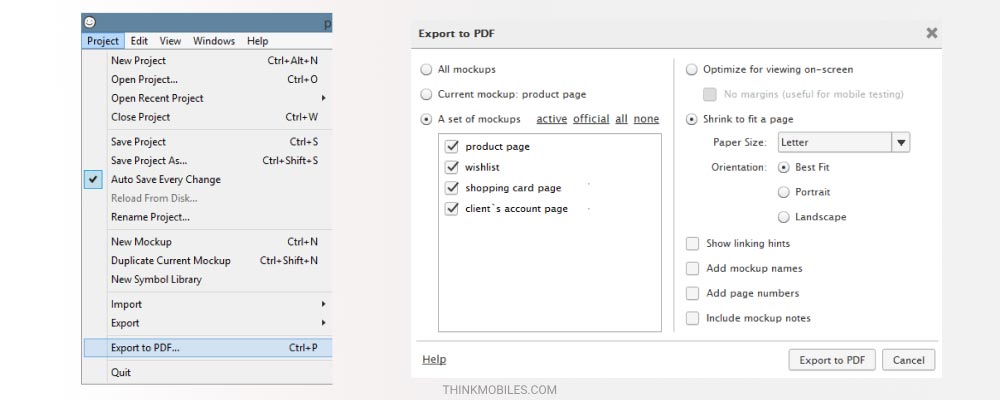Enable Add page numbers checkbox
The image size is (1000, 400).
(x=693, y=293)
